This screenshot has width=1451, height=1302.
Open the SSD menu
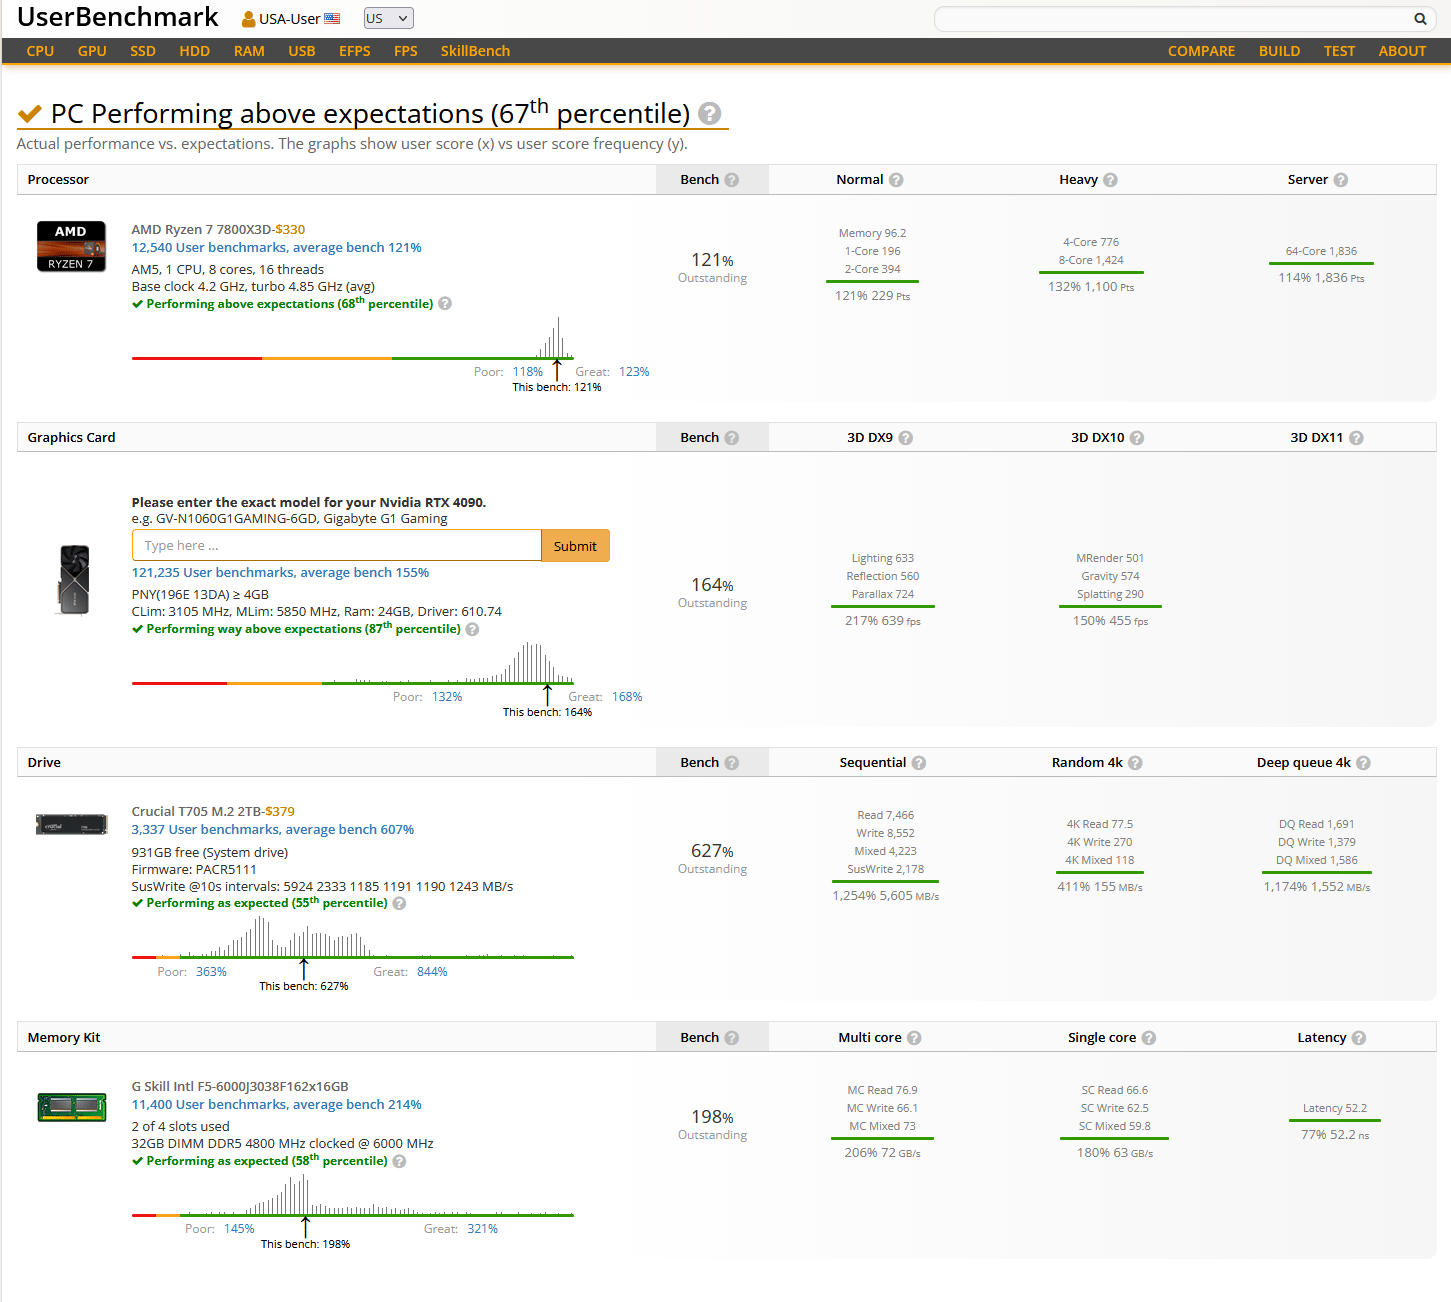tap(143, 51)
